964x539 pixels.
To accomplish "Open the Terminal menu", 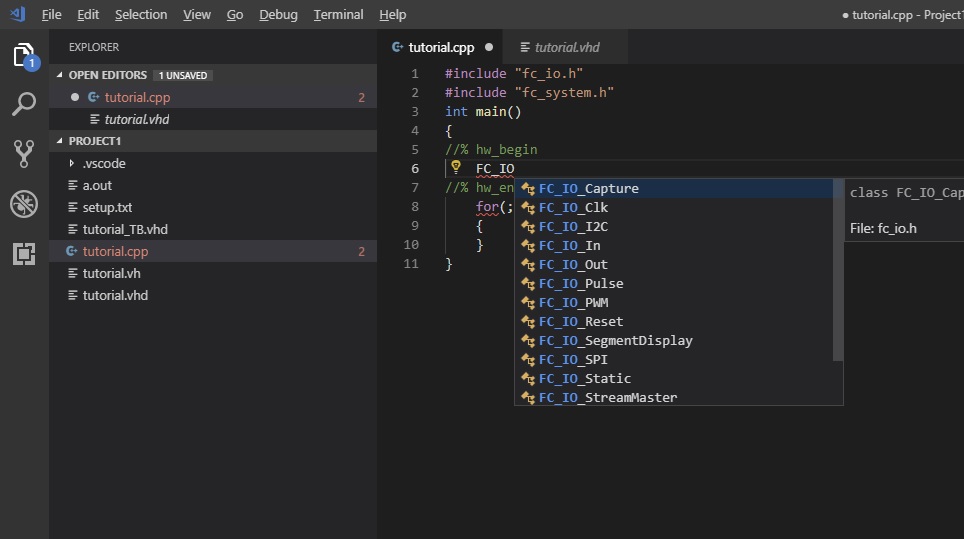I will coord(338,15).
